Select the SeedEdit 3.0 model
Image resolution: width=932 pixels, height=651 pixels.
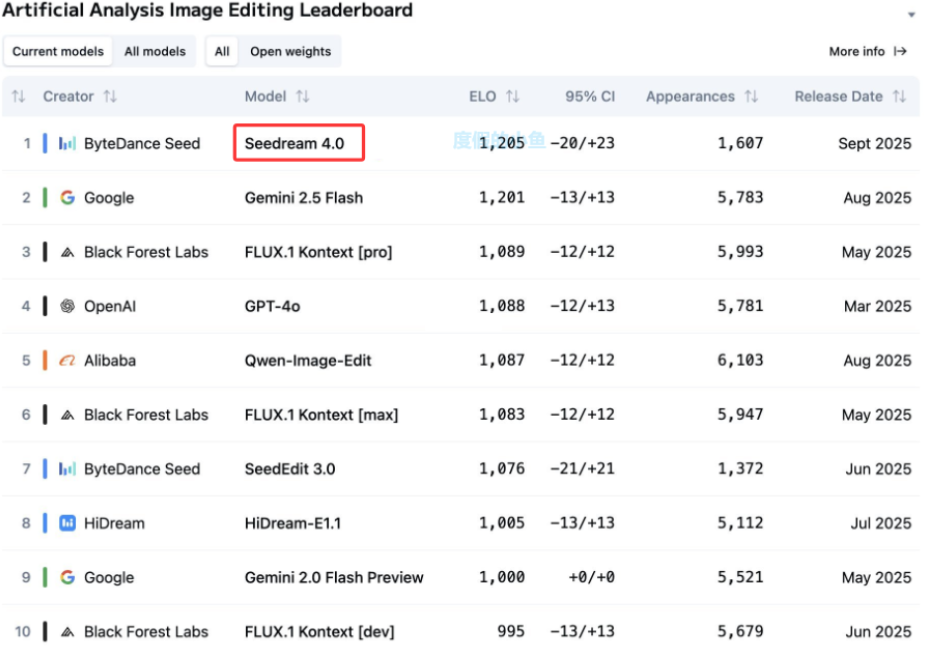pyautogui.click(x=290, y=469)
